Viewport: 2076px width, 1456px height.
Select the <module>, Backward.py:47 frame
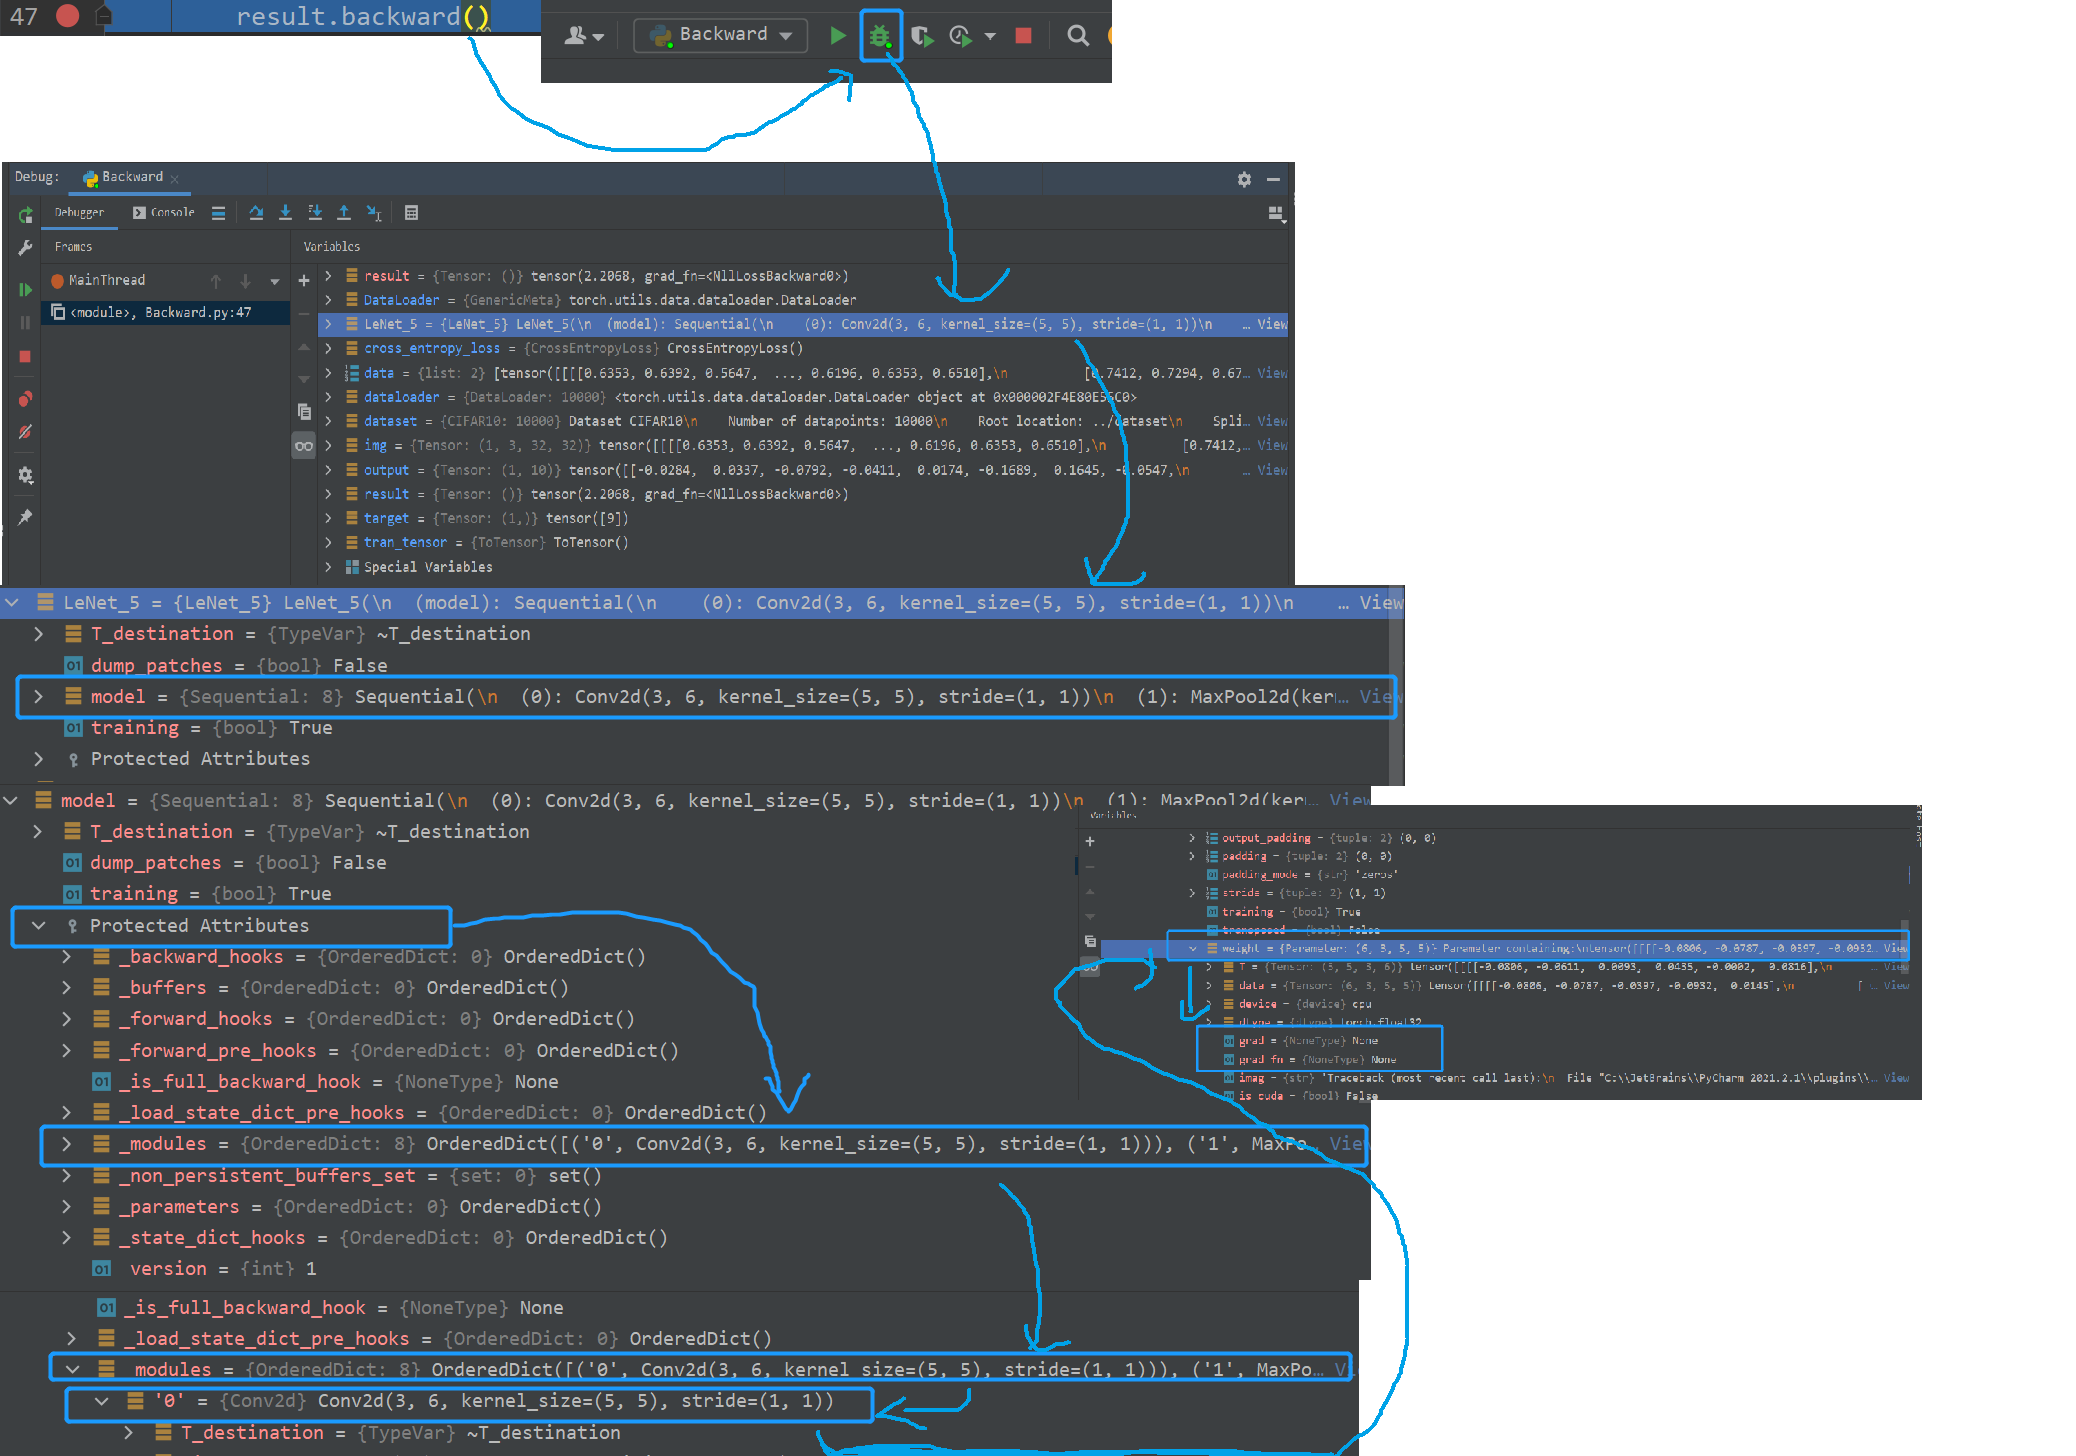click(160, 312)
